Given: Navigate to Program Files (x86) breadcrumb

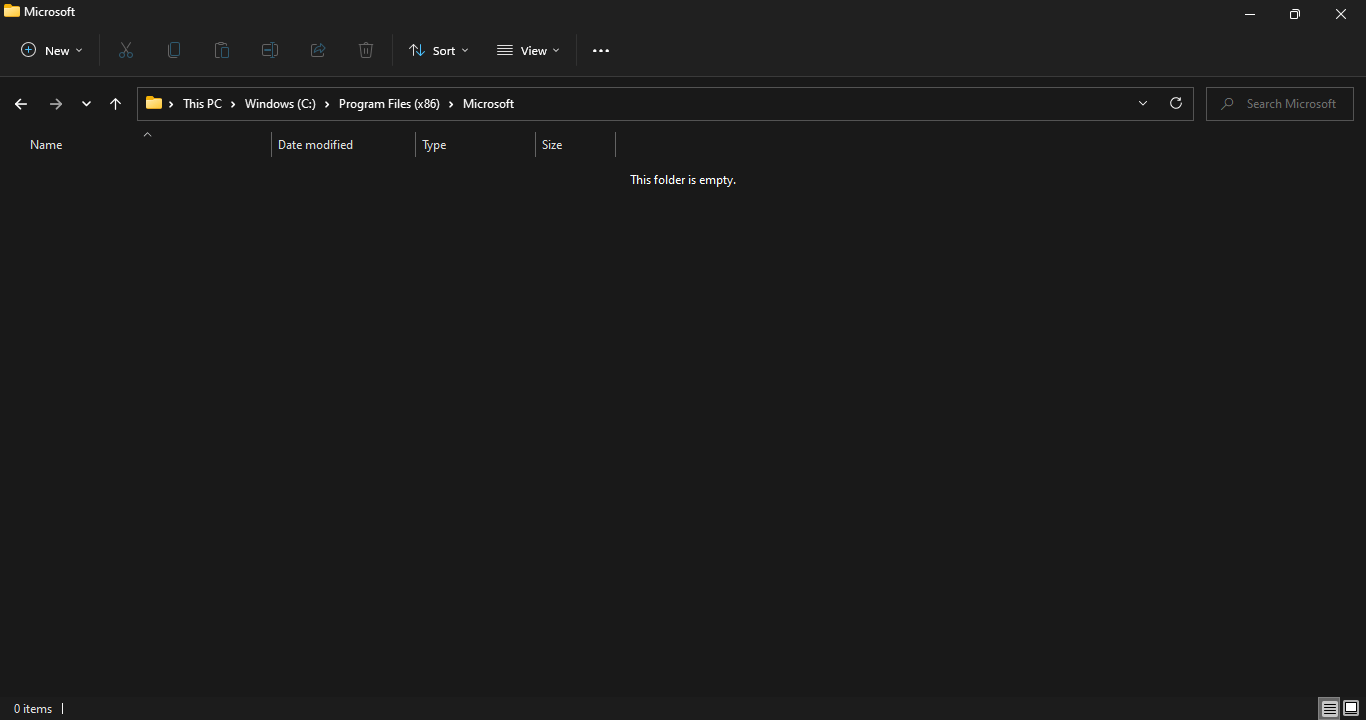Looking at the screenshot, I should coord(389,104).
